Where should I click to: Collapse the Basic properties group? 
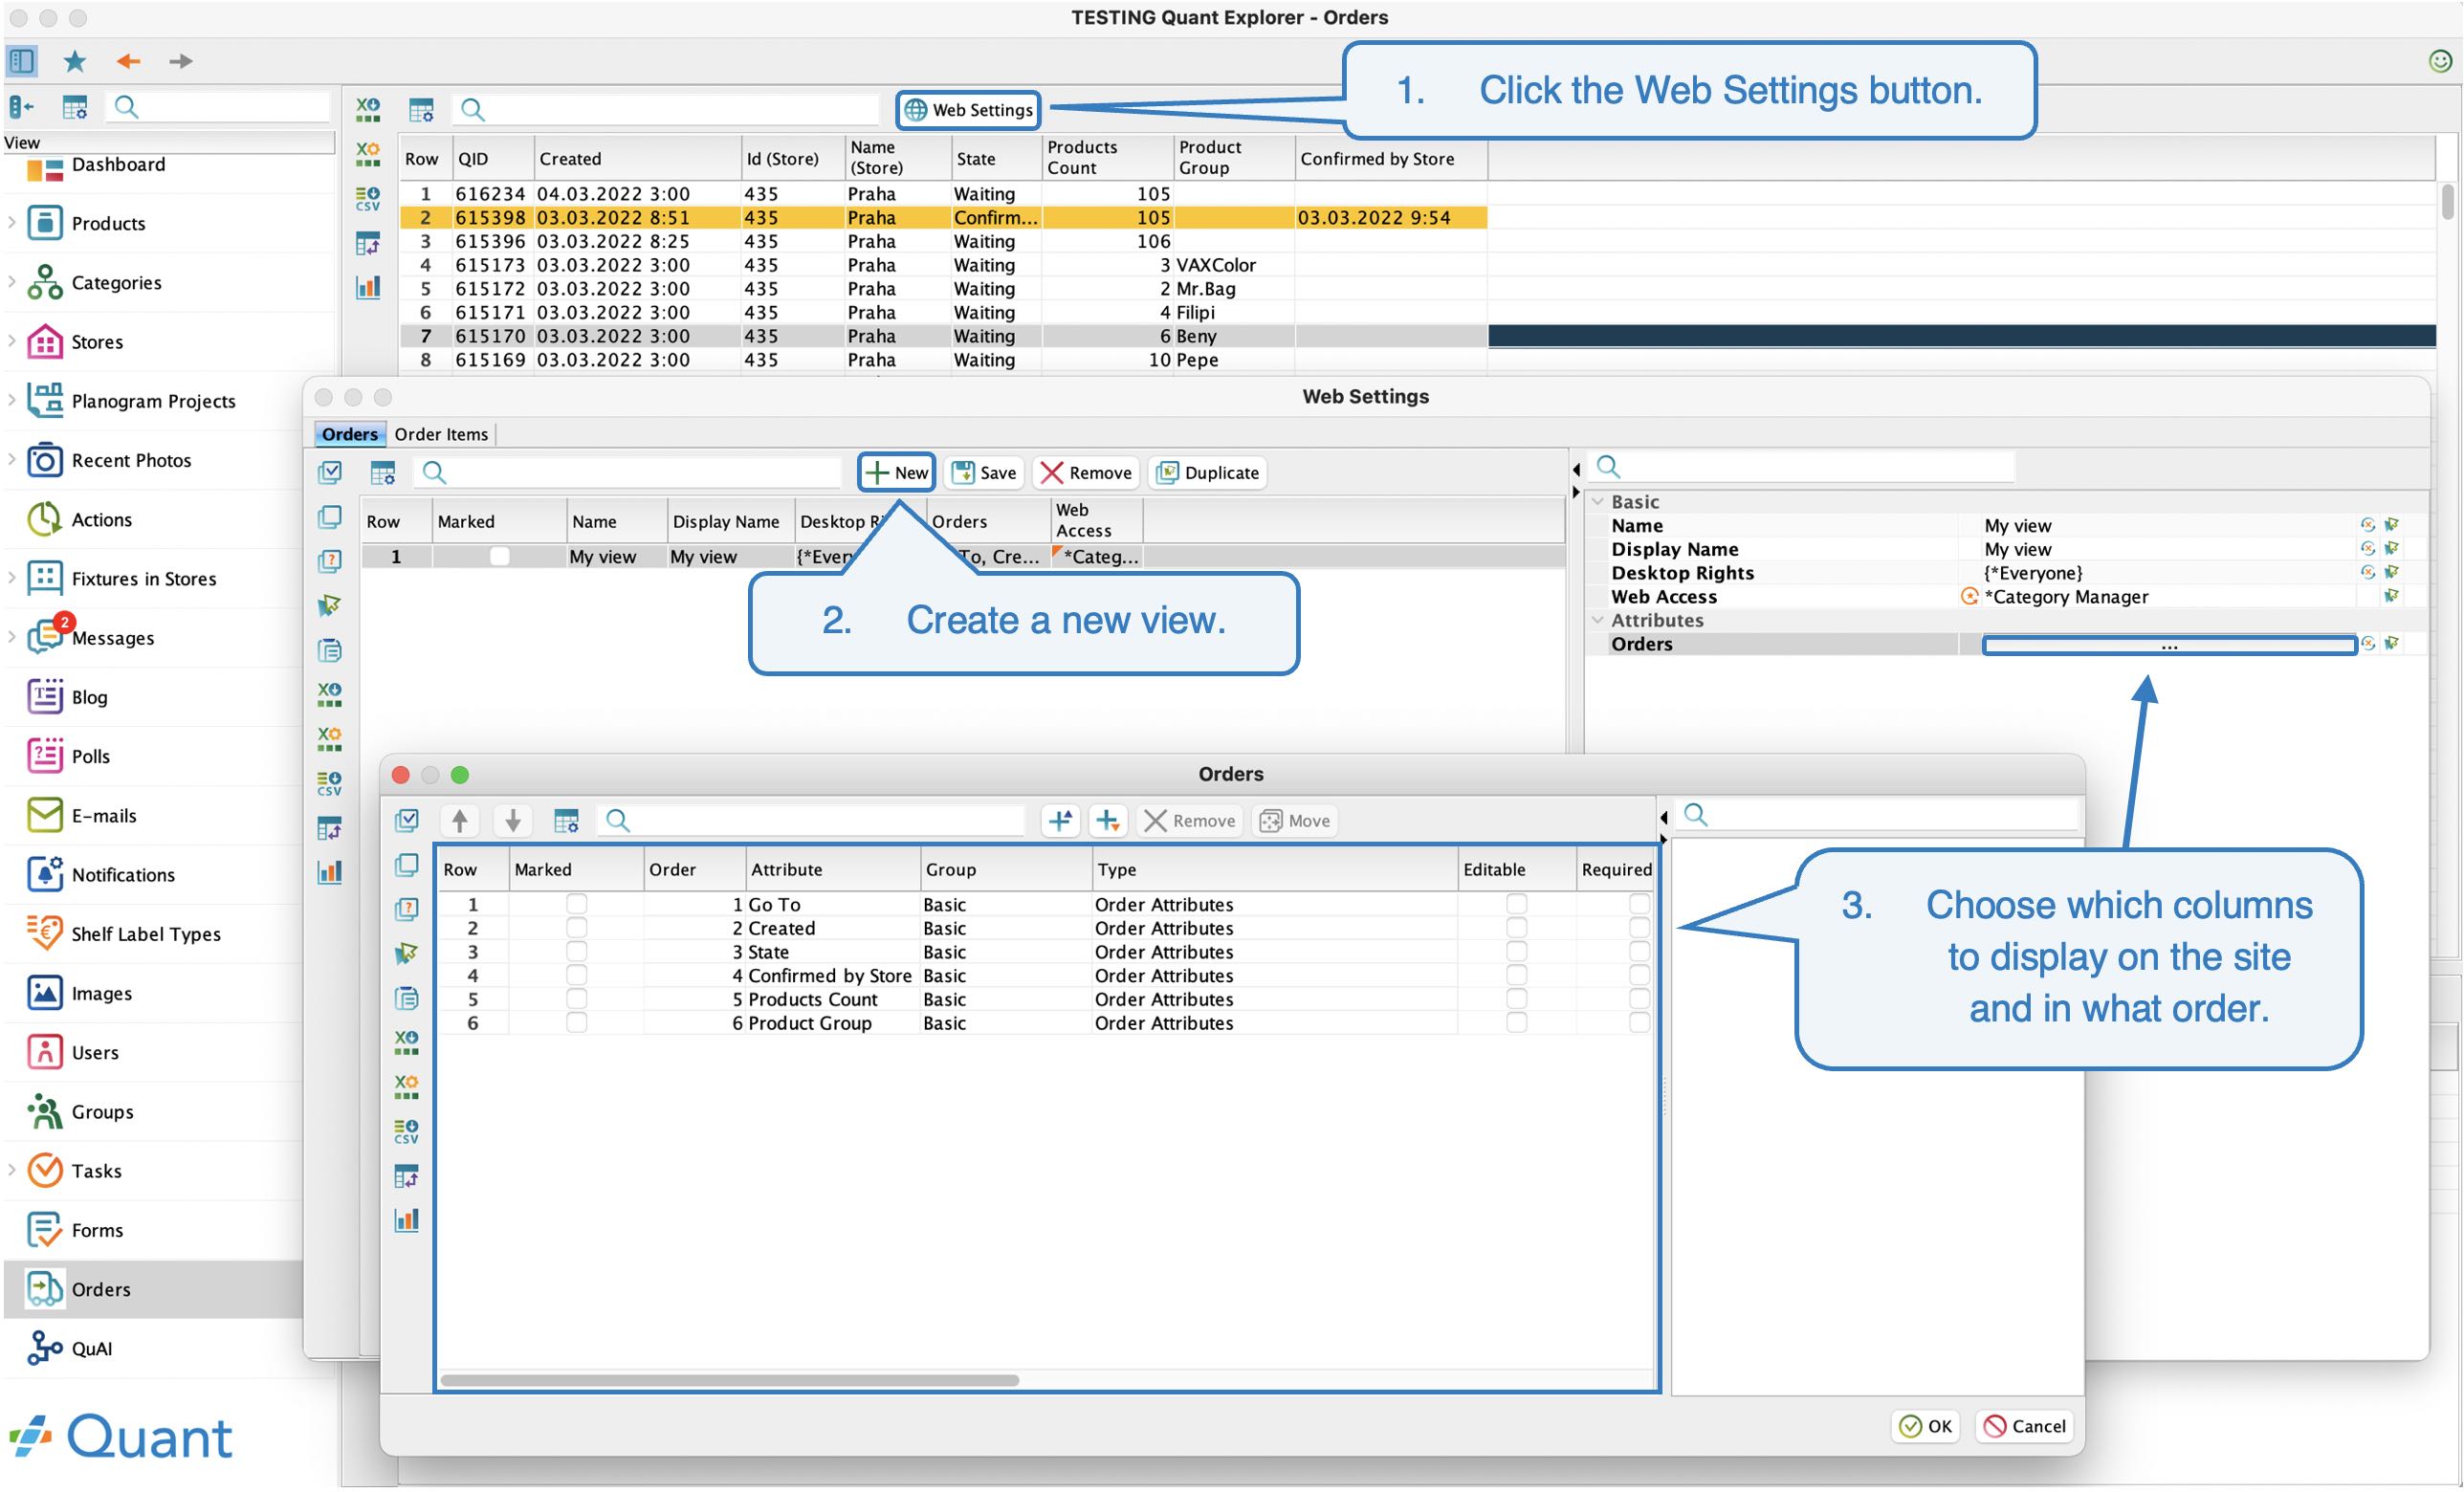pyautogui.click(x=1598, y=502)
